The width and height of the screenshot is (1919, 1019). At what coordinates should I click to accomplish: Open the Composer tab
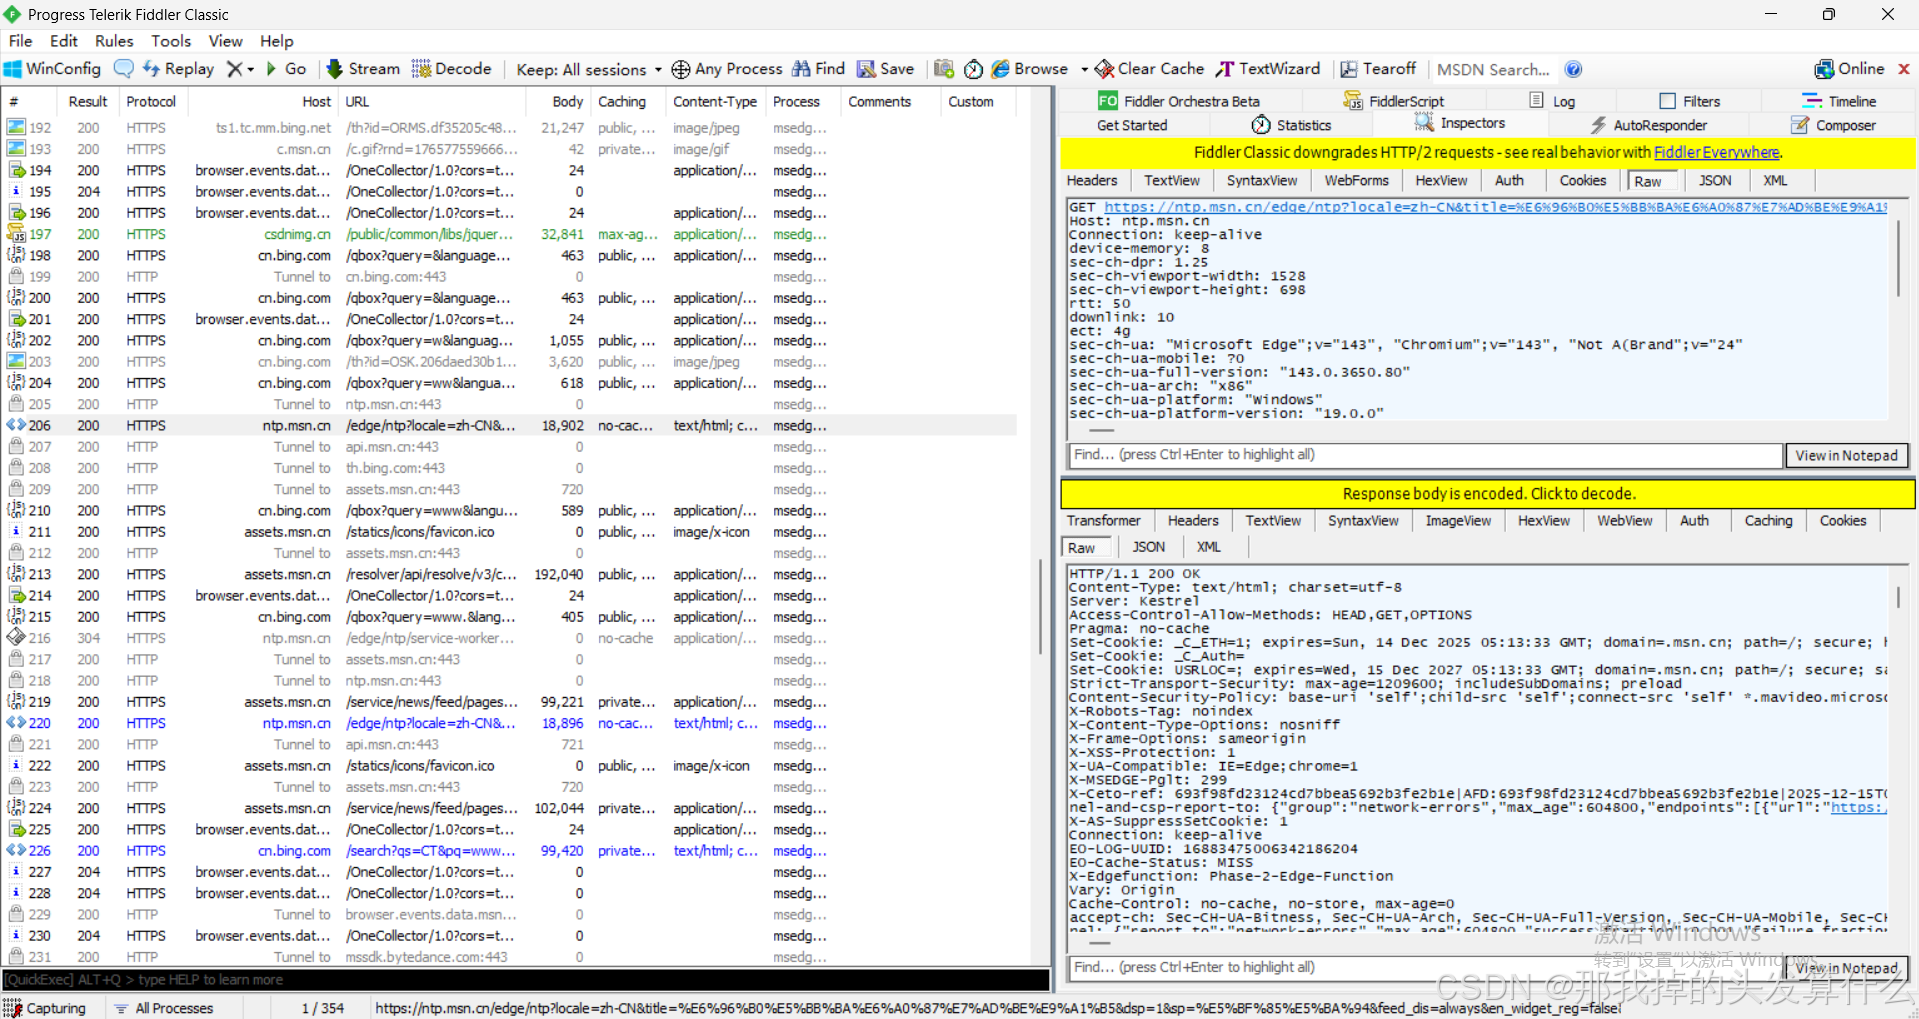click(1833, 125)
